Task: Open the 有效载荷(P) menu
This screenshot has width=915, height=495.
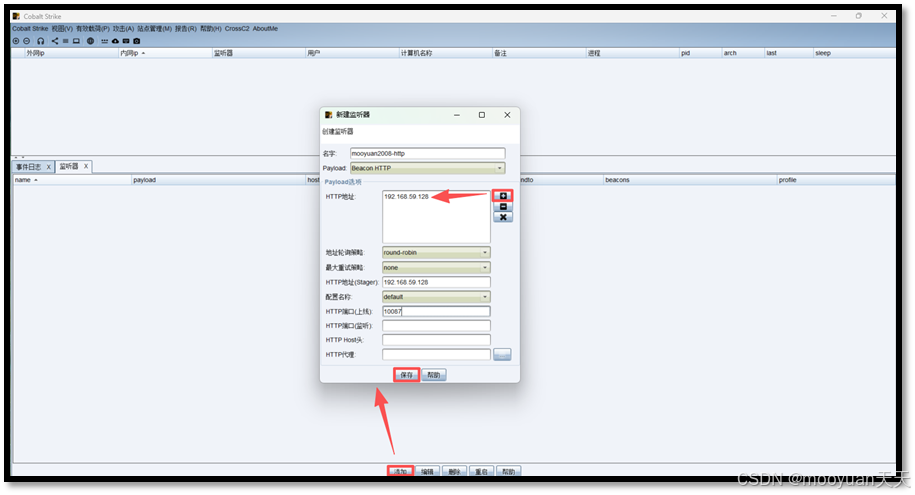Action: (92, 29)
